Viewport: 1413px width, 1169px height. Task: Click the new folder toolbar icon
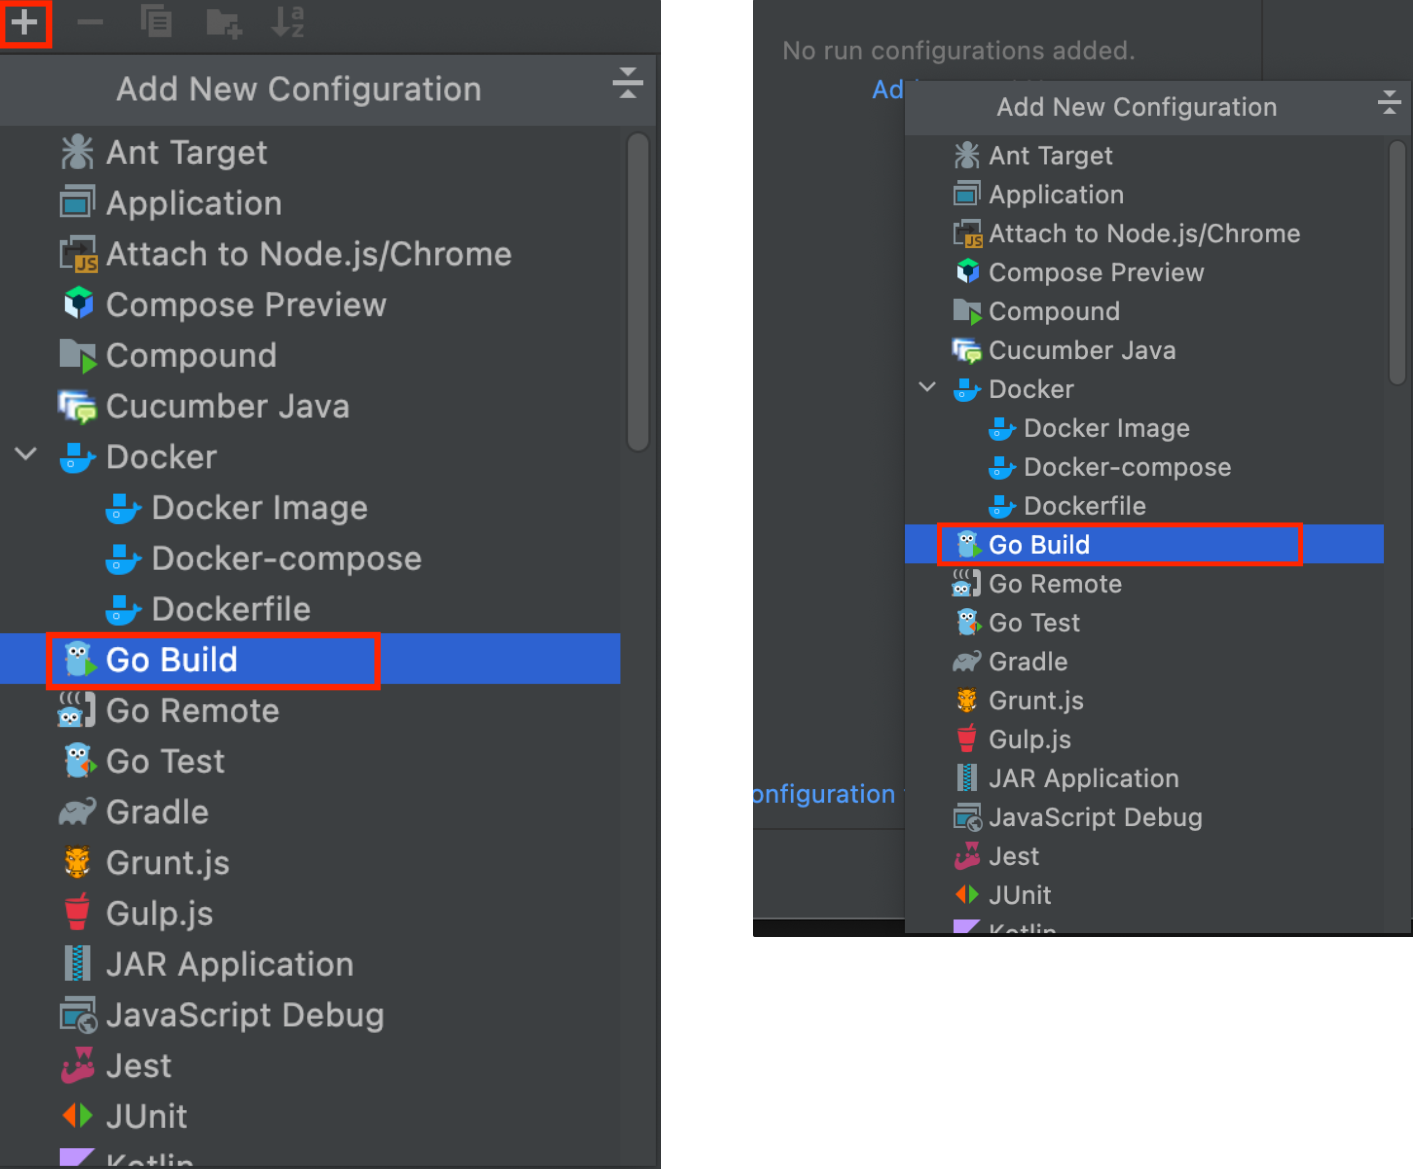[223, 23]
